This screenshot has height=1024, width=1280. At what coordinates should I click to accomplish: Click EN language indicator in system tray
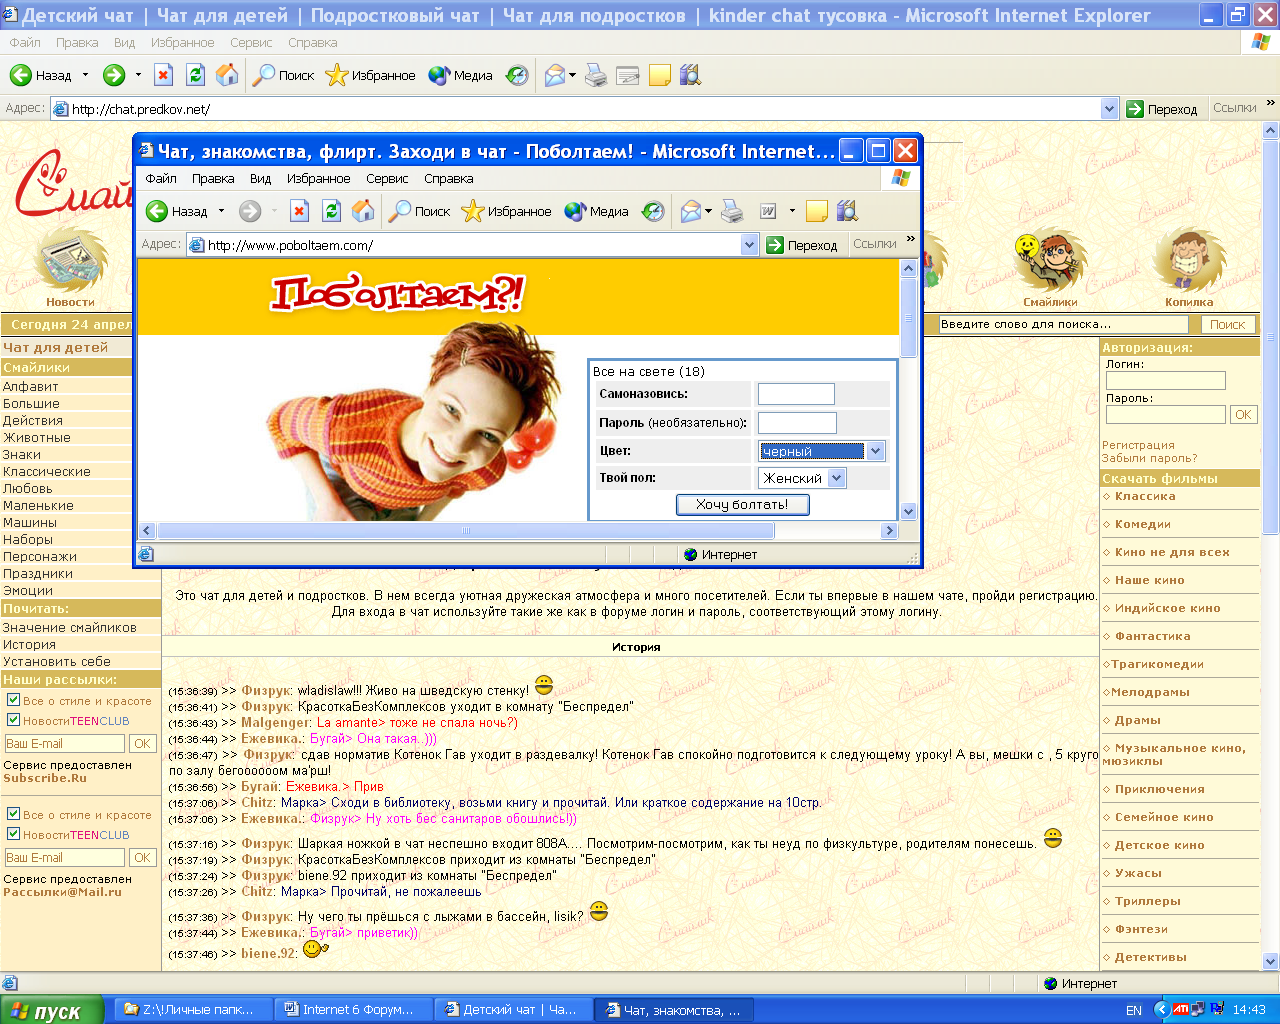[x=1134, y=1010]
